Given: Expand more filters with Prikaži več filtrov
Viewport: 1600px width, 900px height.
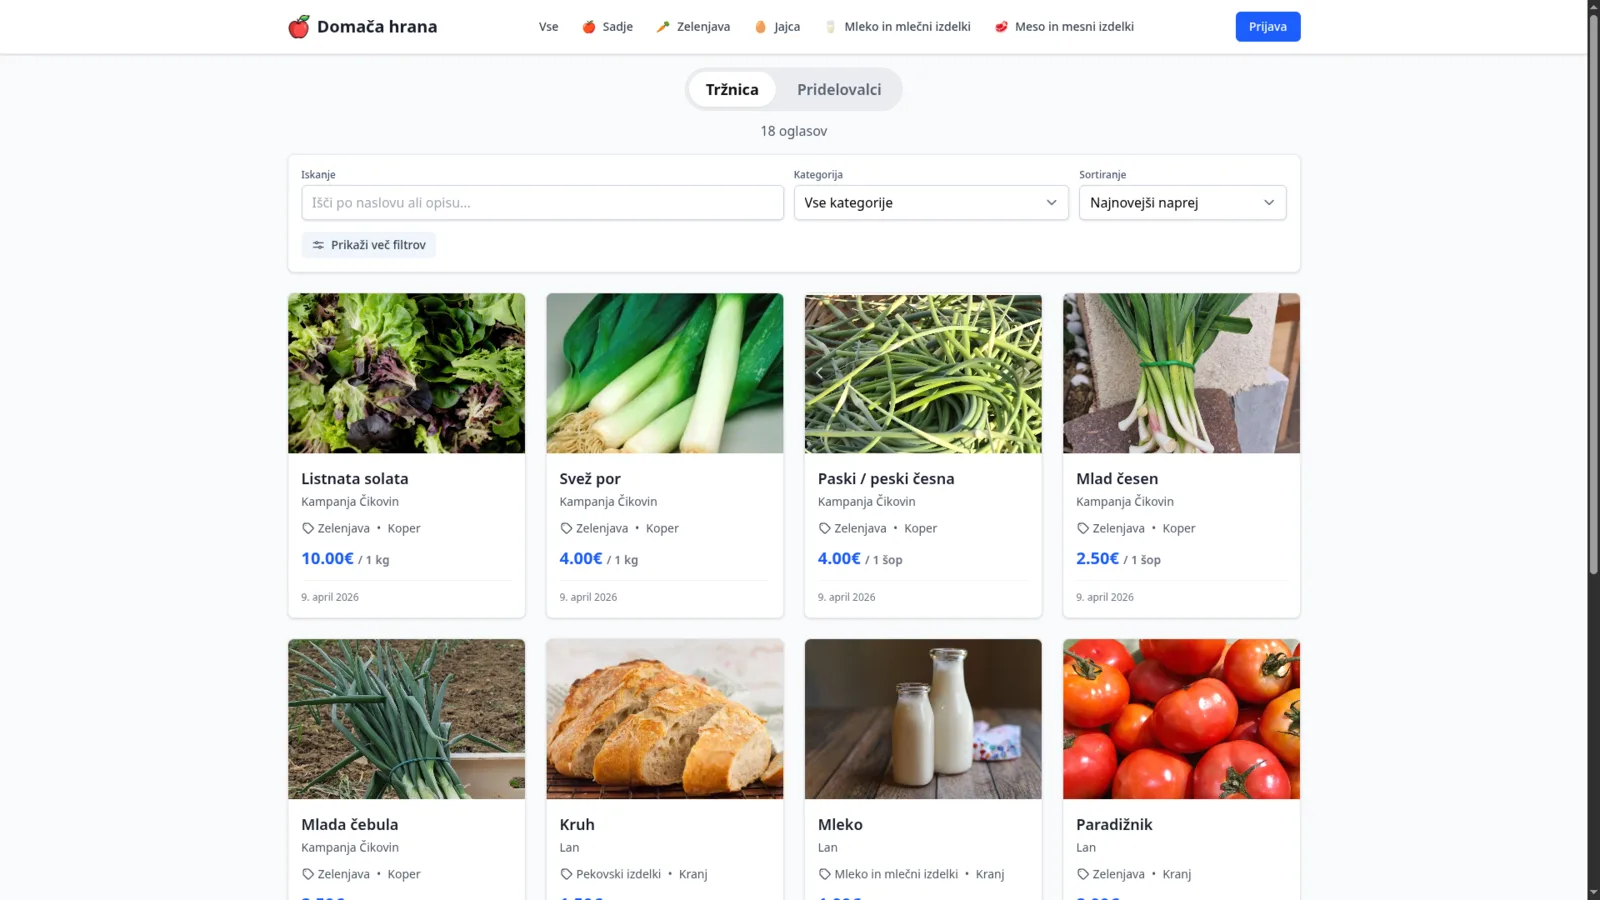Looking at the screenshot, I should click(x=369, y=245).
